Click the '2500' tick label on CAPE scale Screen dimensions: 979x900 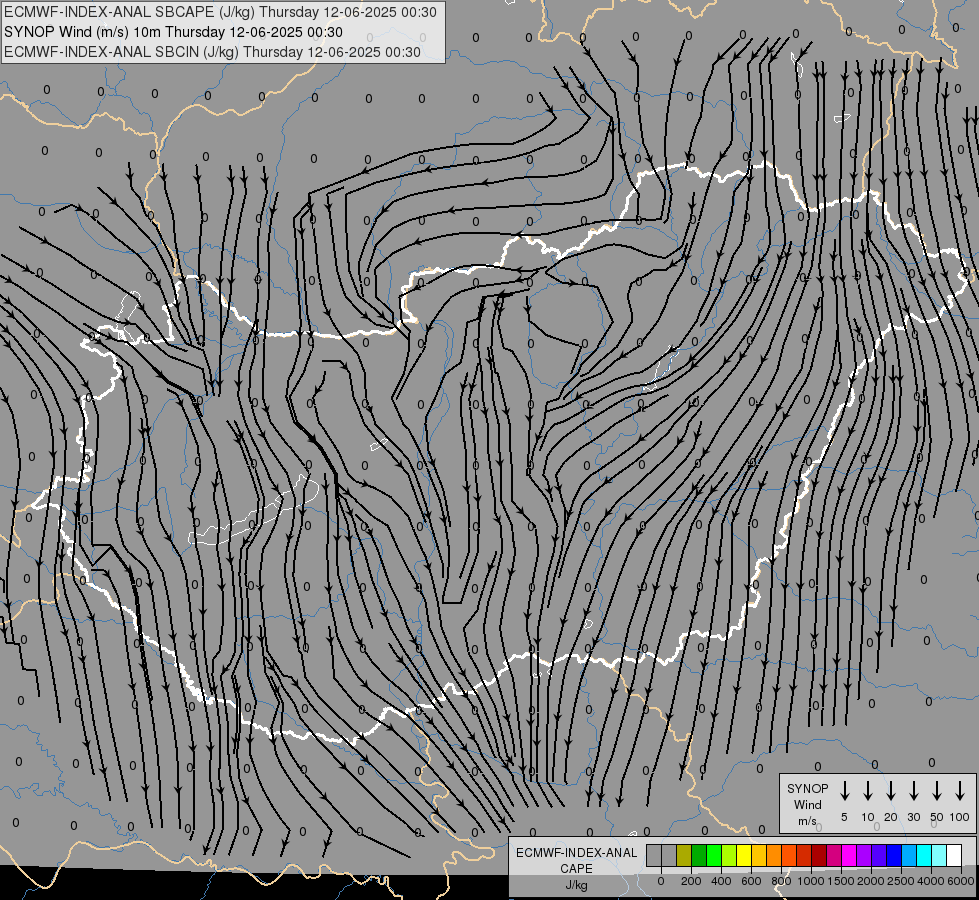(900, 881)
